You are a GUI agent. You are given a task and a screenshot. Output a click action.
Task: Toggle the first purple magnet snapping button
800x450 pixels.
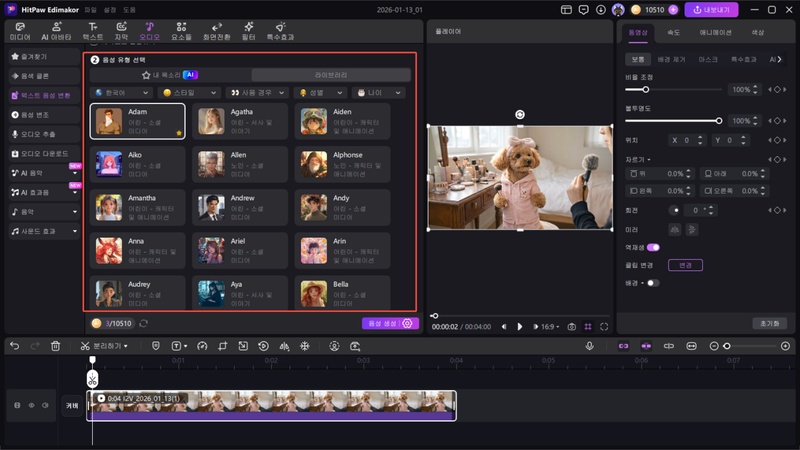click(x=623, y=346)
